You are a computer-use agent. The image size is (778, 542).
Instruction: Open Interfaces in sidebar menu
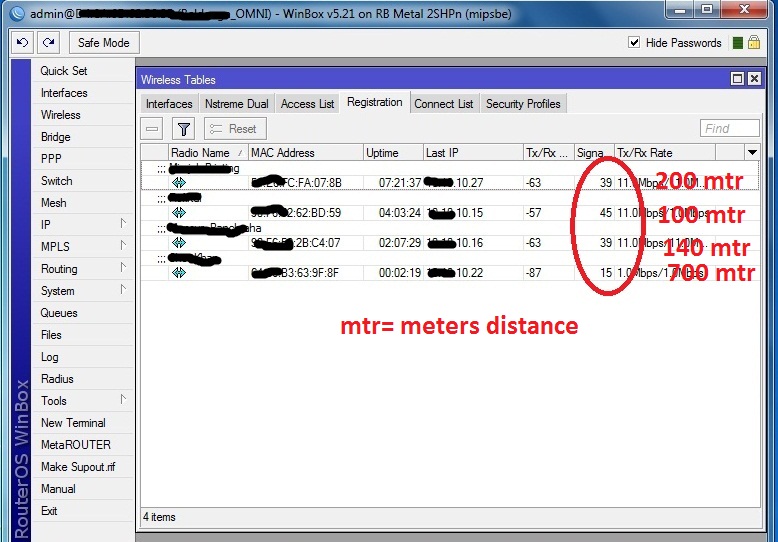point(64,93)
